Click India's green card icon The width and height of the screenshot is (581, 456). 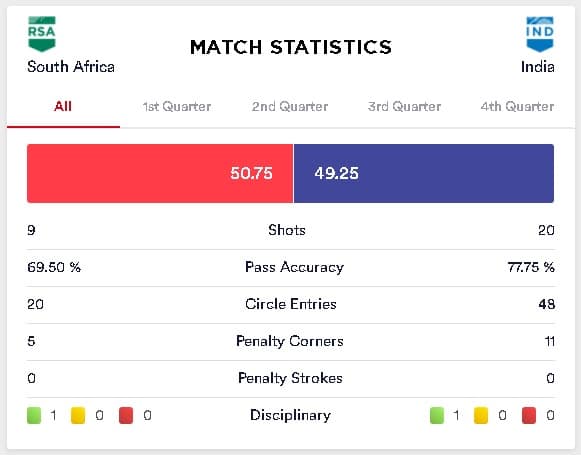[x=437, y=415]
